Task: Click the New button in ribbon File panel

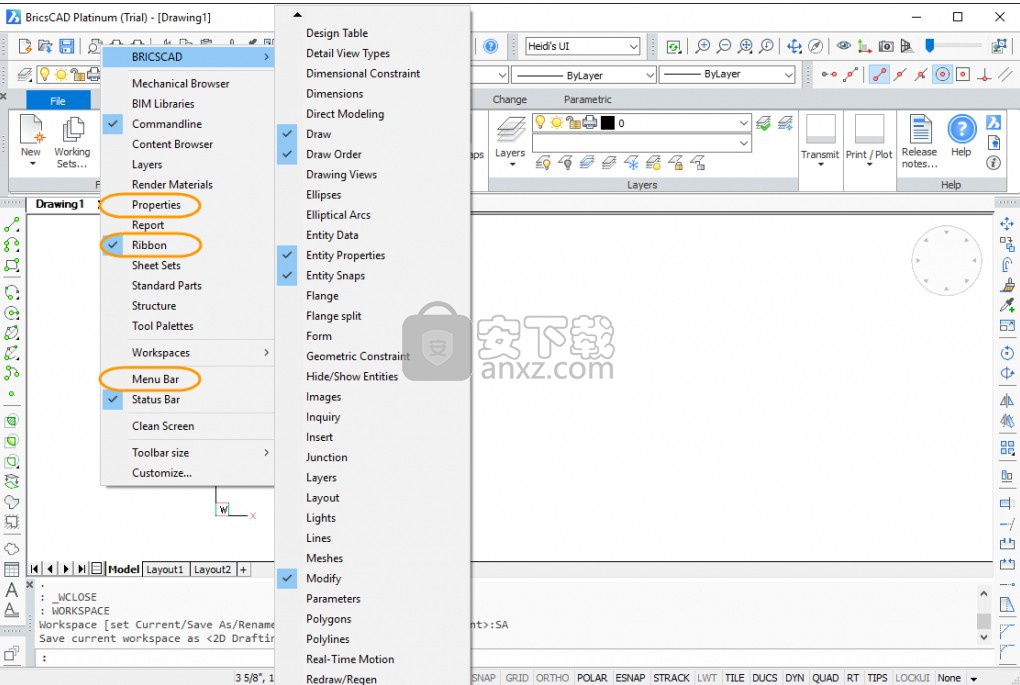Action: (31, 139)
